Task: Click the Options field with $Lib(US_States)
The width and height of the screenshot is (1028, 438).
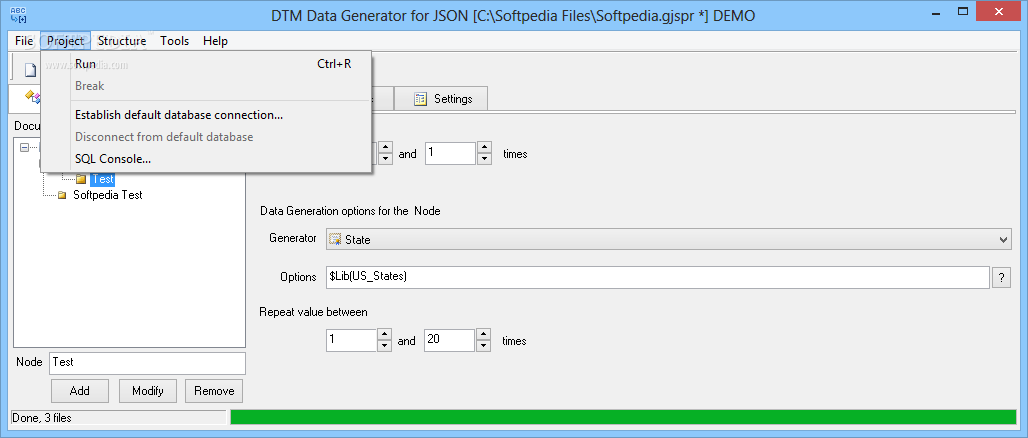Action: [x=658, y=277]
